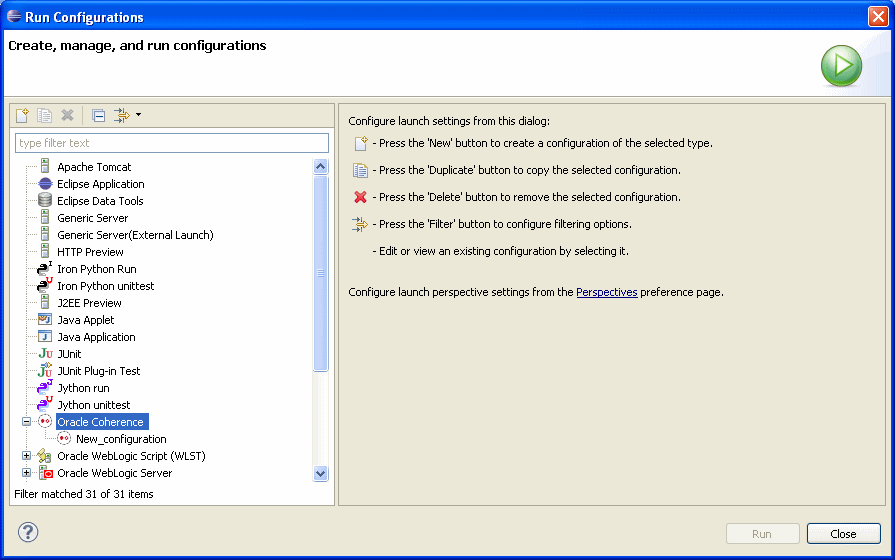895x560 pixels.
Task: Click the Collapse All toolbar icon
Action: point(98,116)
